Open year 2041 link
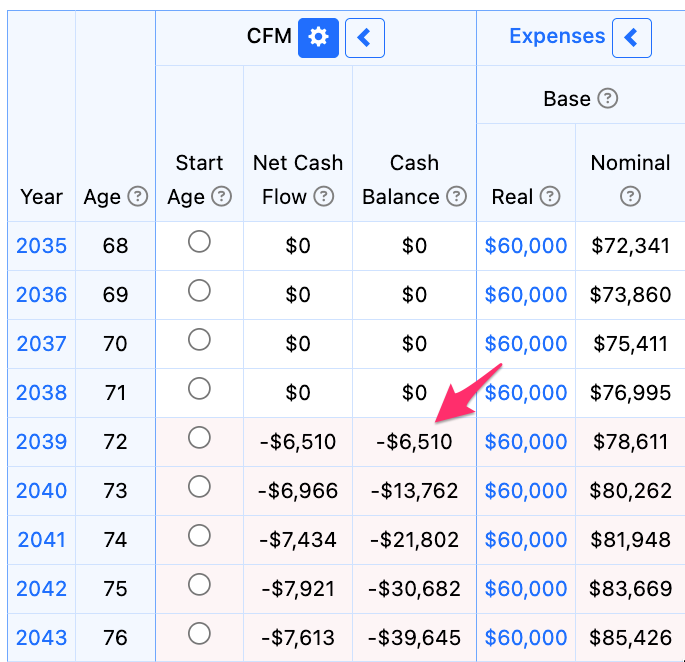This screenshot has height=662, width=685. pos(42,540)
